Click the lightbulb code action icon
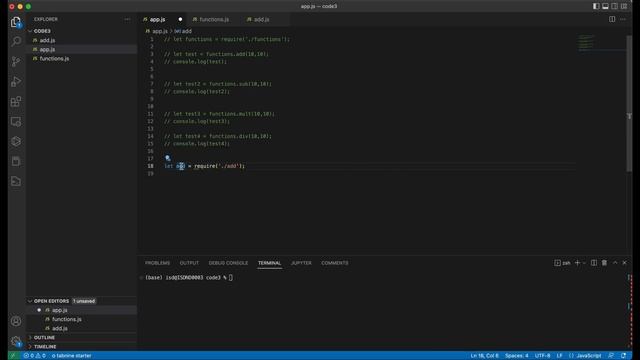This screenshot has height=360, width=640. 167,158
